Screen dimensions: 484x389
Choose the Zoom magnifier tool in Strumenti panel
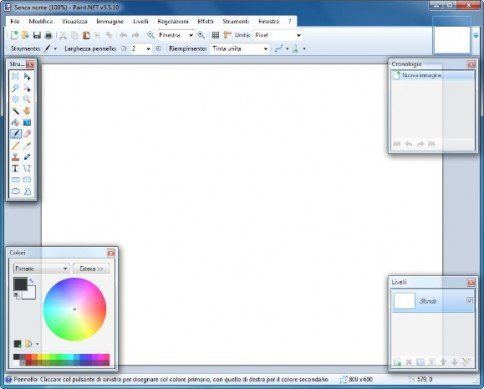coord(27,100)
